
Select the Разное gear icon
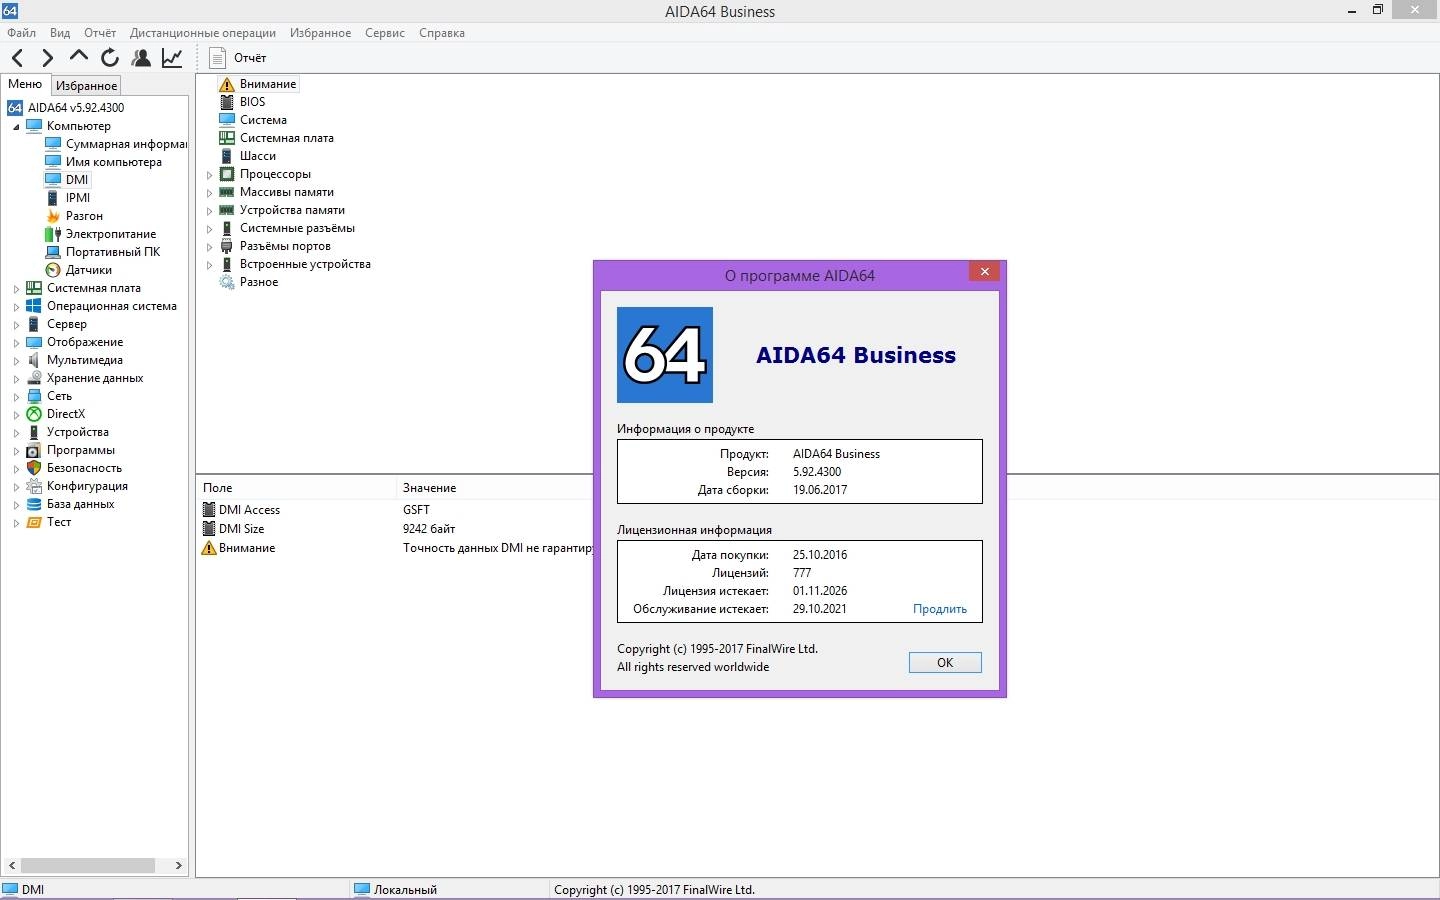pyautogui.click(x=227, y=282)
